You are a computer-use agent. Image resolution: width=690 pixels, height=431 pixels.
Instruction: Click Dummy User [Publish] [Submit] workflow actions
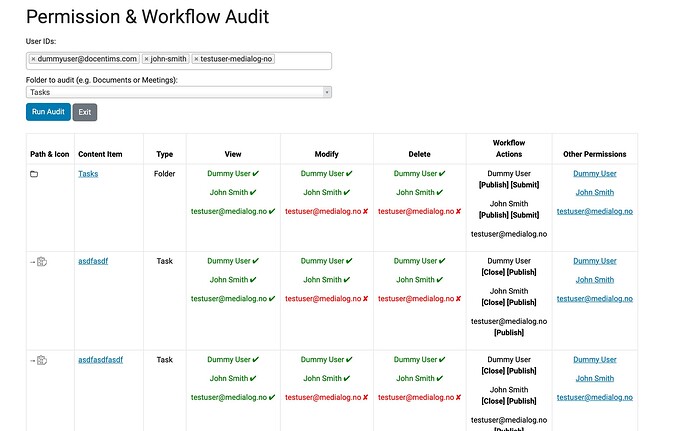[x=509, y=179]
